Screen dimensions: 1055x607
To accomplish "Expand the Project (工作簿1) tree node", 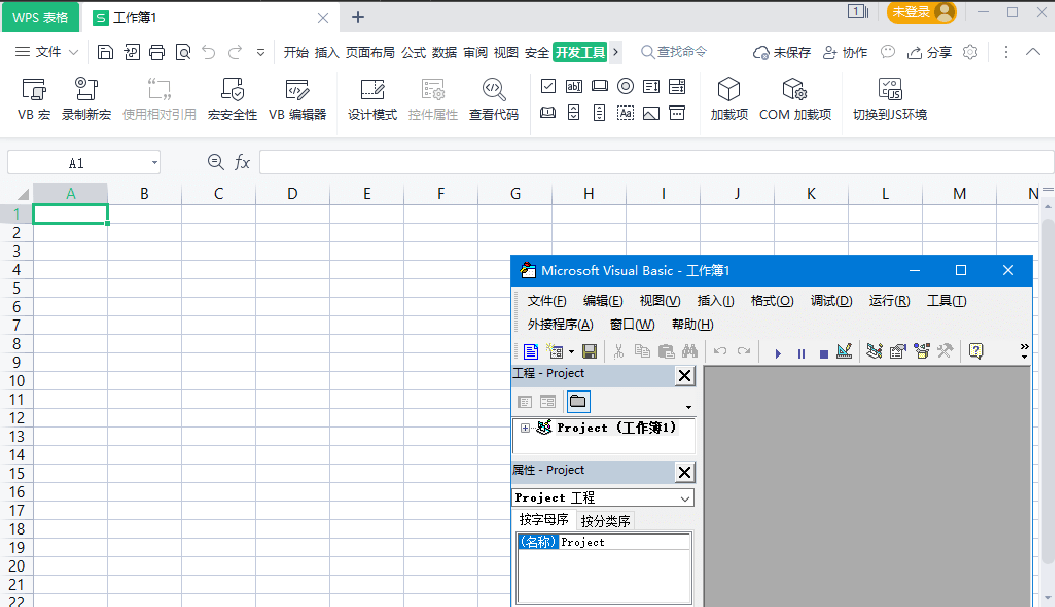I will [525, 428].
